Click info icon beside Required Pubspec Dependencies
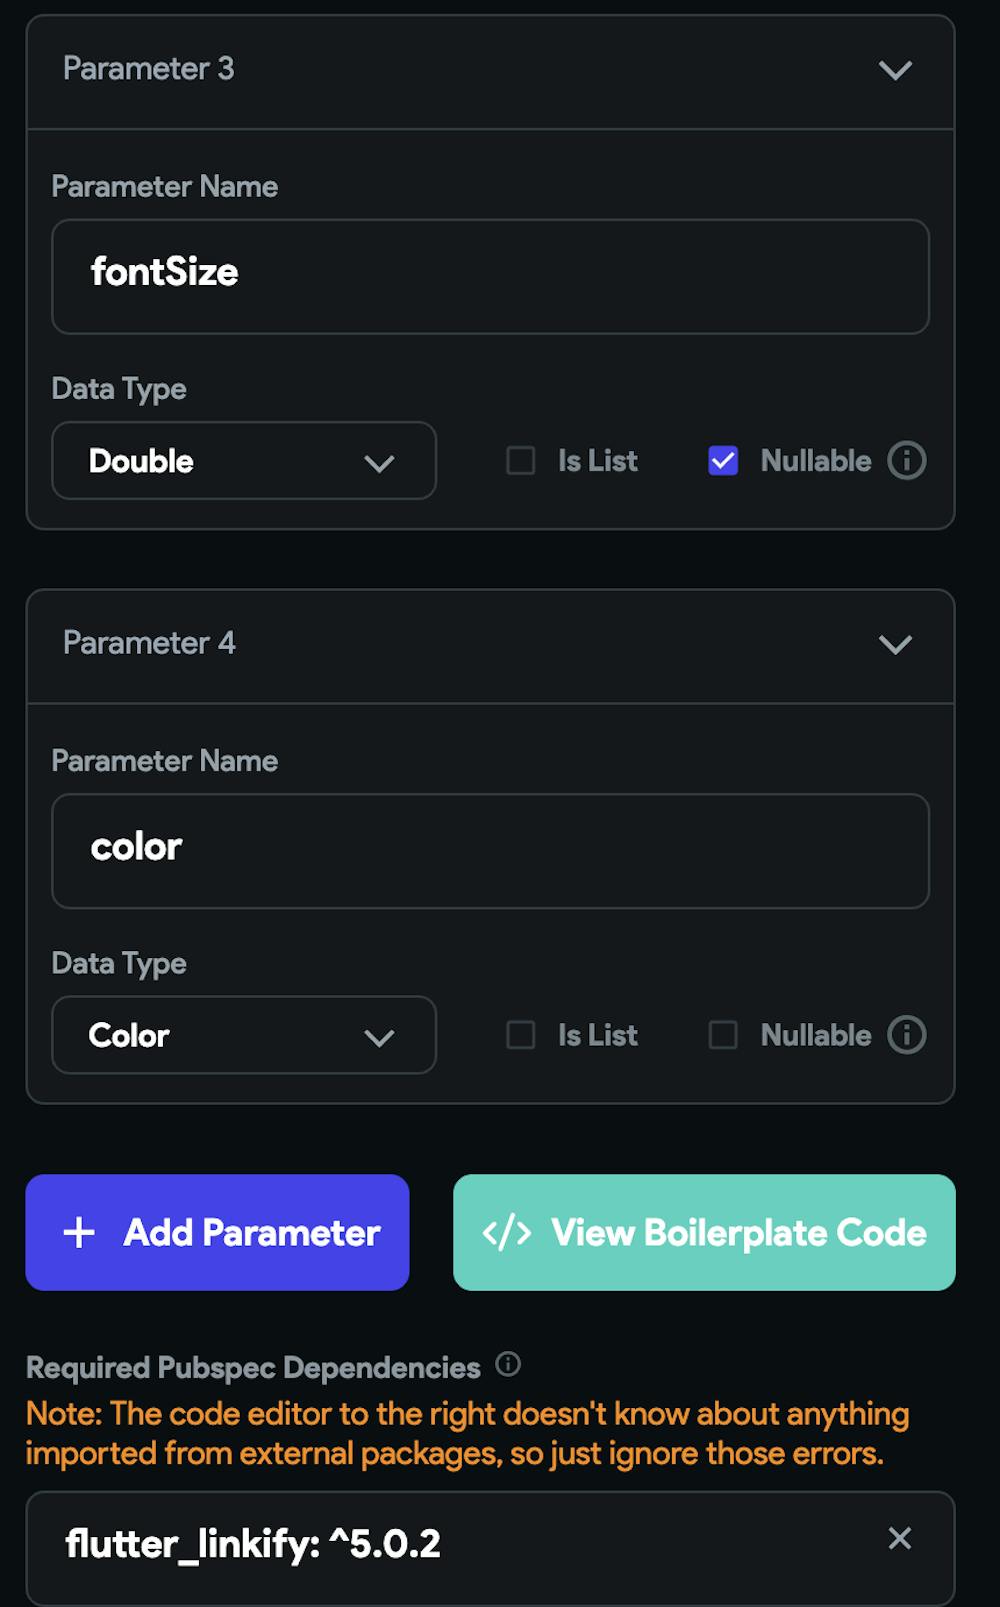 point(508,1364)
